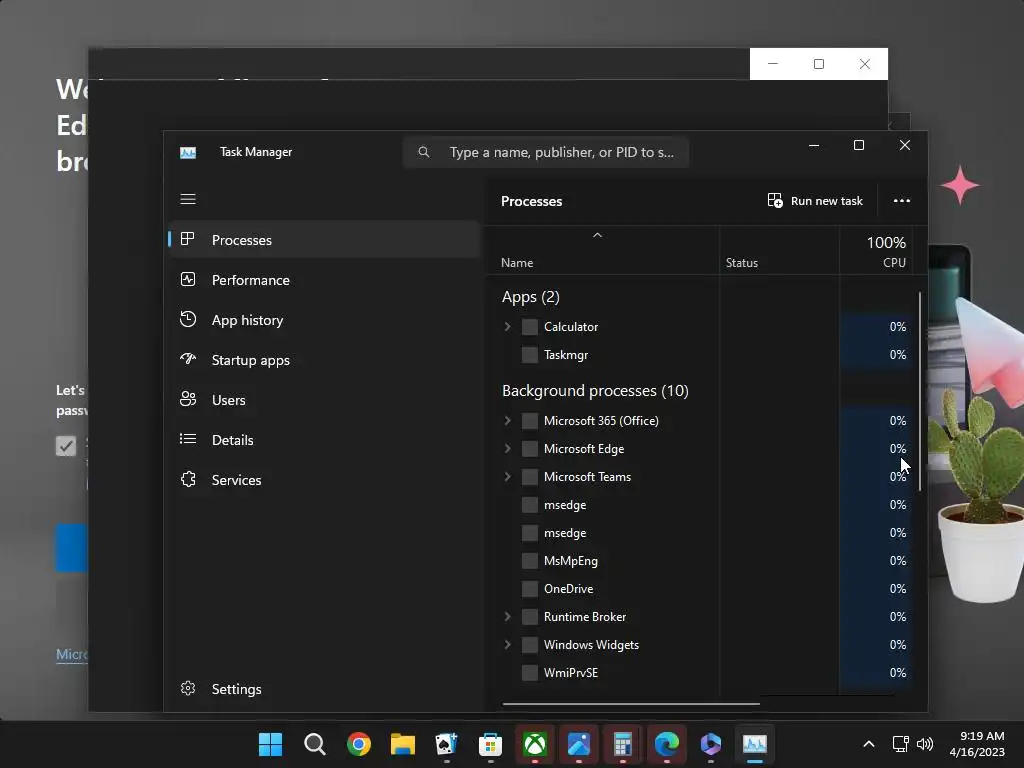Toggle the checkbox on the Edge welcome page
Image resolution: width=1024 pixels, height=768 pixels.
click(66, 446)
